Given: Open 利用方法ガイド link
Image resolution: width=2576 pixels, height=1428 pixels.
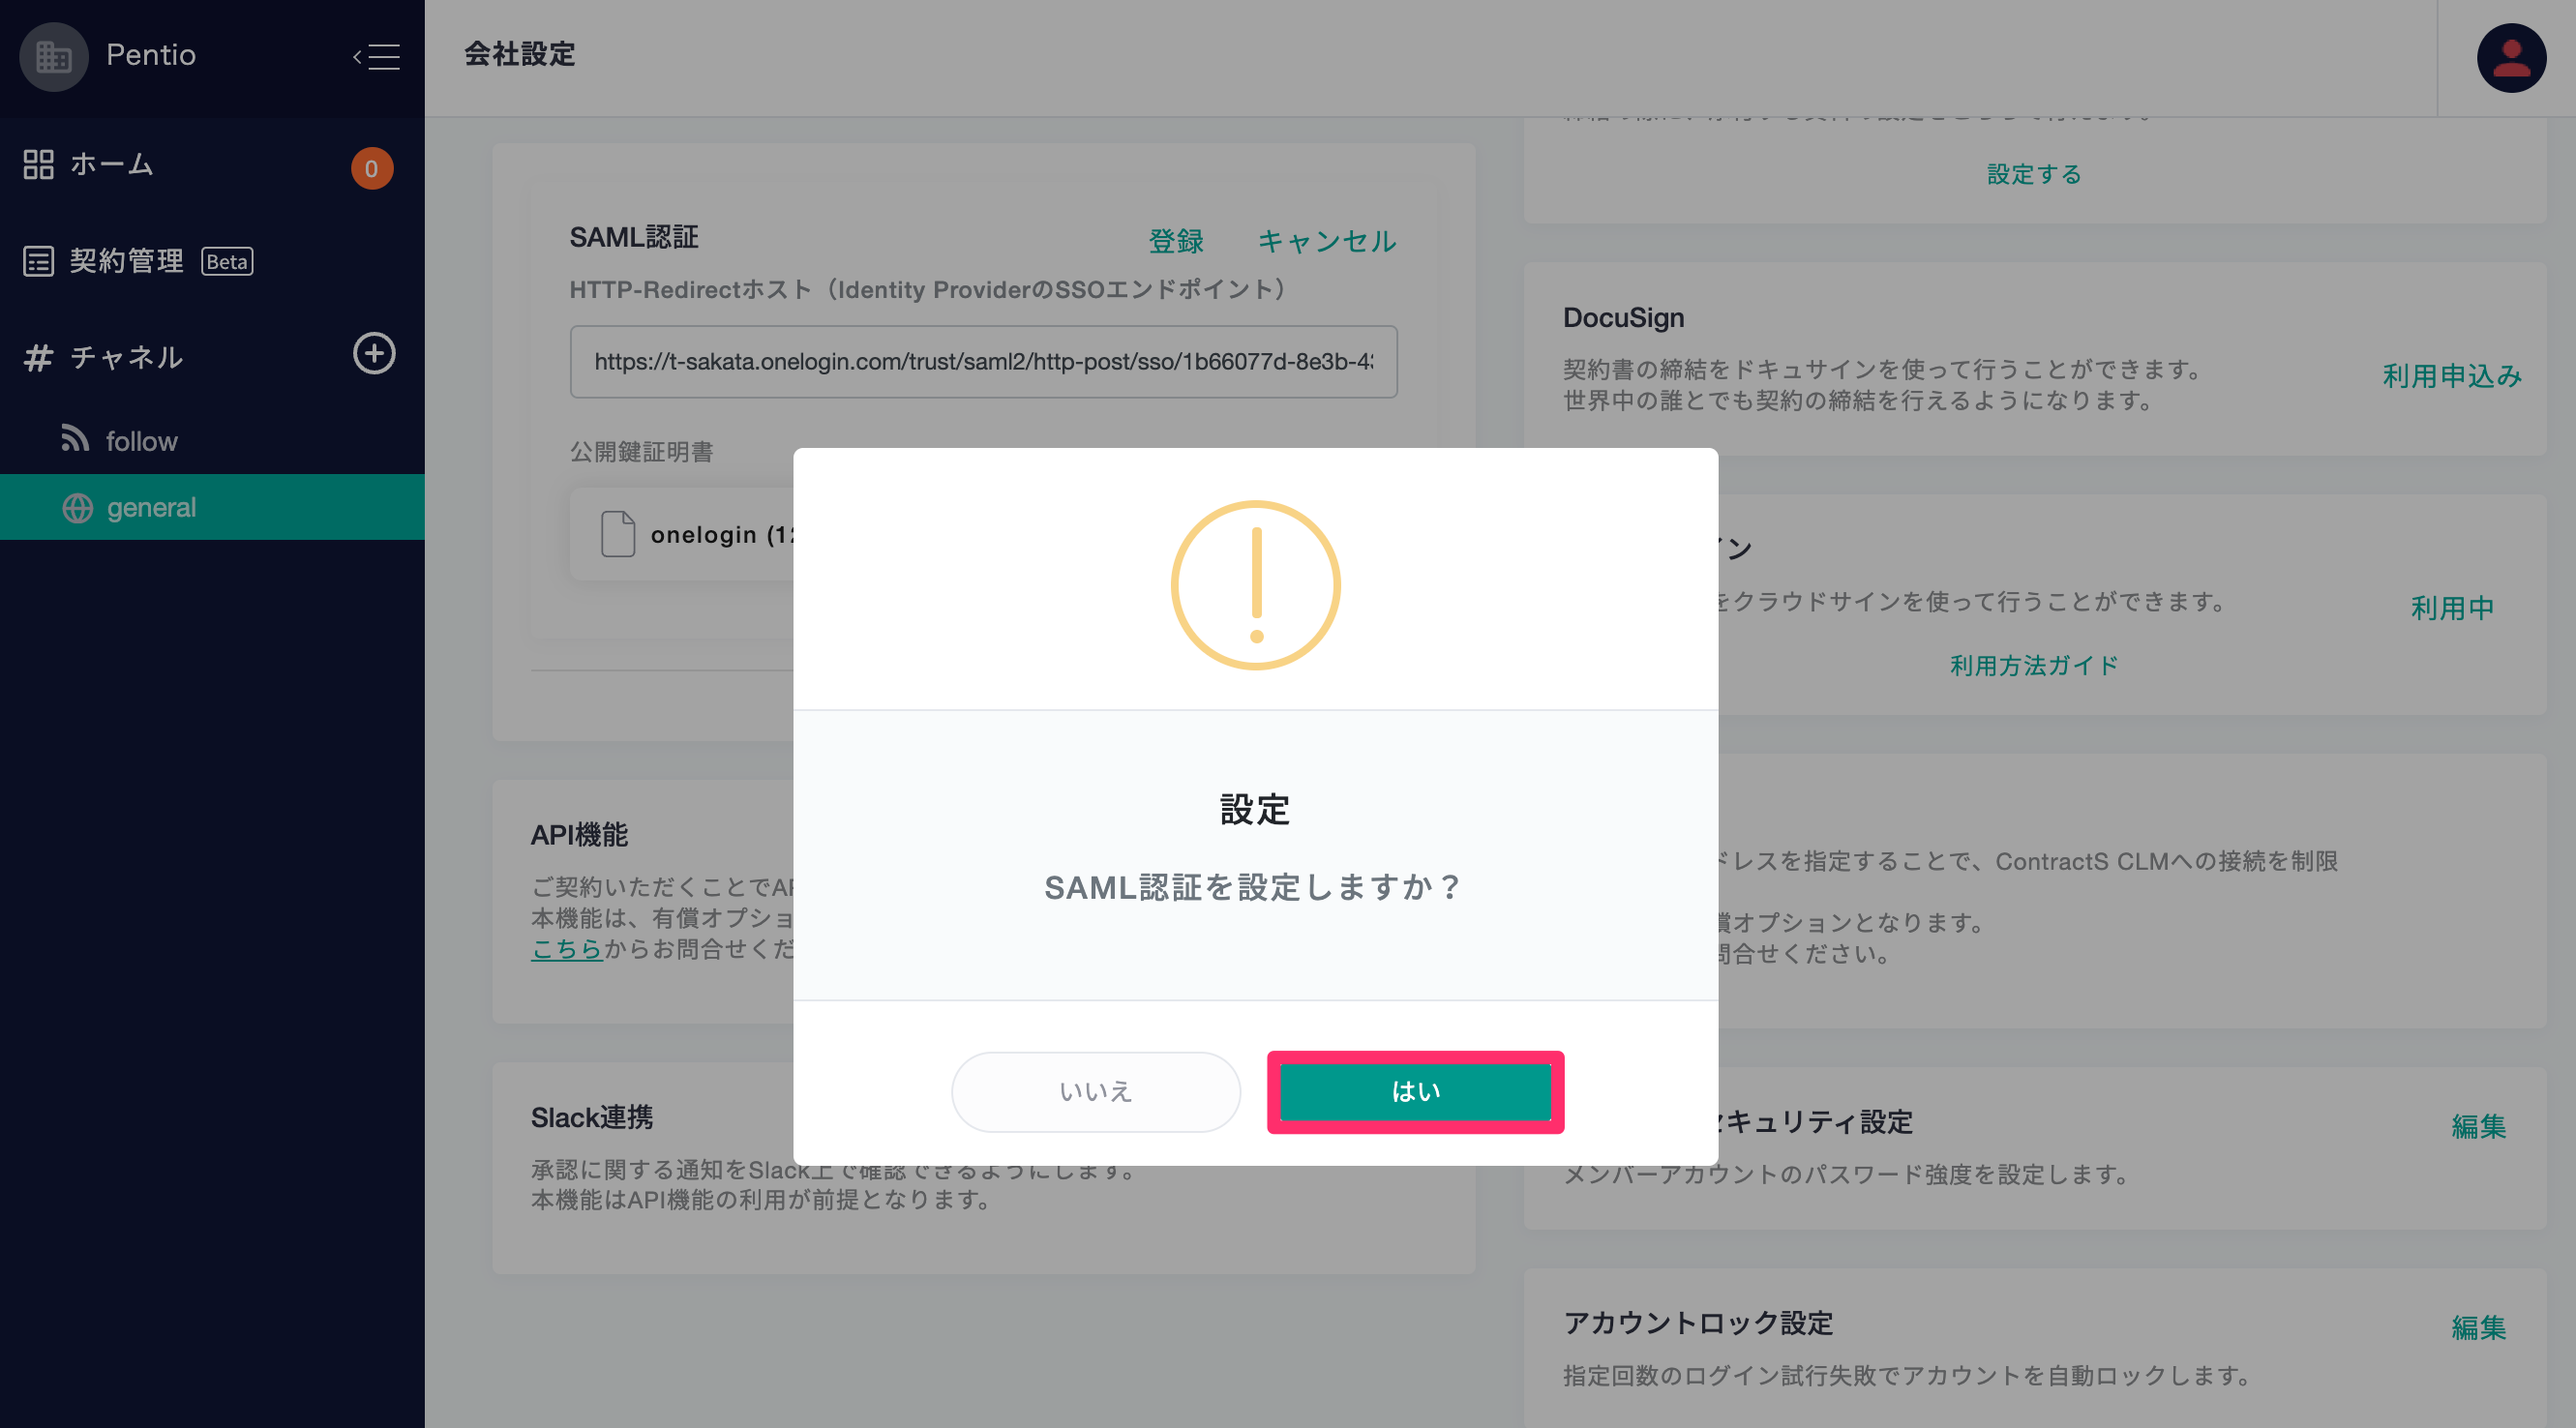Looking at the screenshot, I should click(2034, 666).
